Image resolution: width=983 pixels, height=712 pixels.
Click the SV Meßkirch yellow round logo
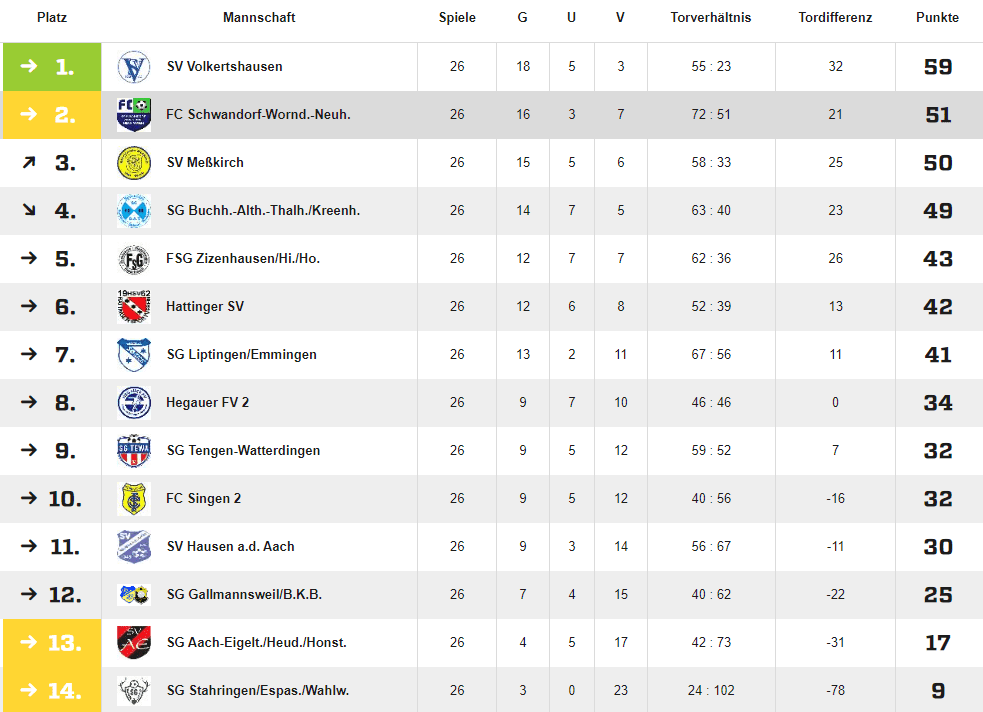point(134,163)
